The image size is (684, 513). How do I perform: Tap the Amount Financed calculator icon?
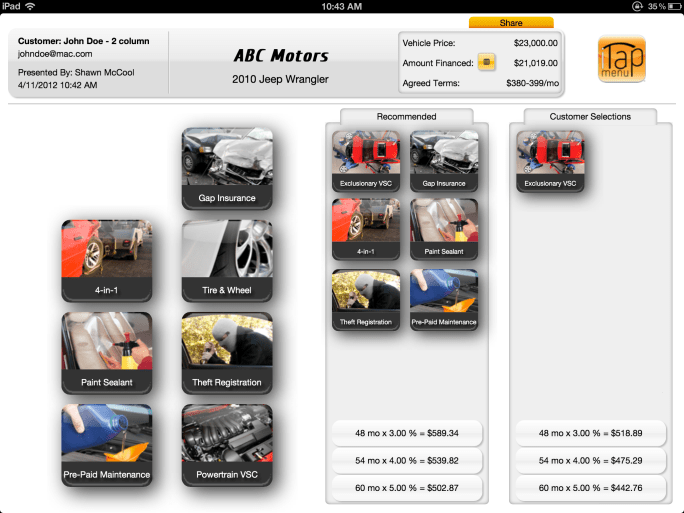tap(486, 63)
